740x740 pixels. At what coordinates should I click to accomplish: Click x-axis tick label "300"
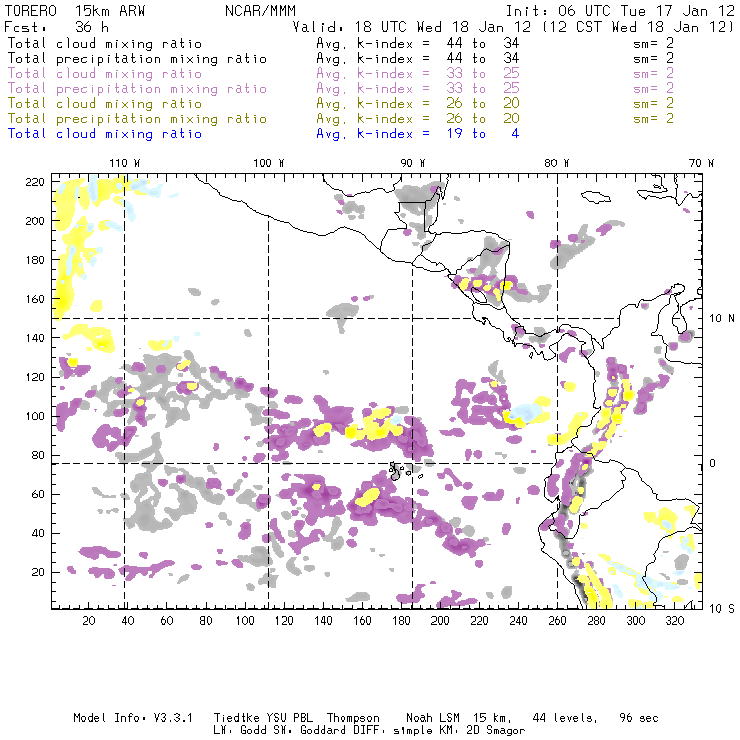coord(636,621)
